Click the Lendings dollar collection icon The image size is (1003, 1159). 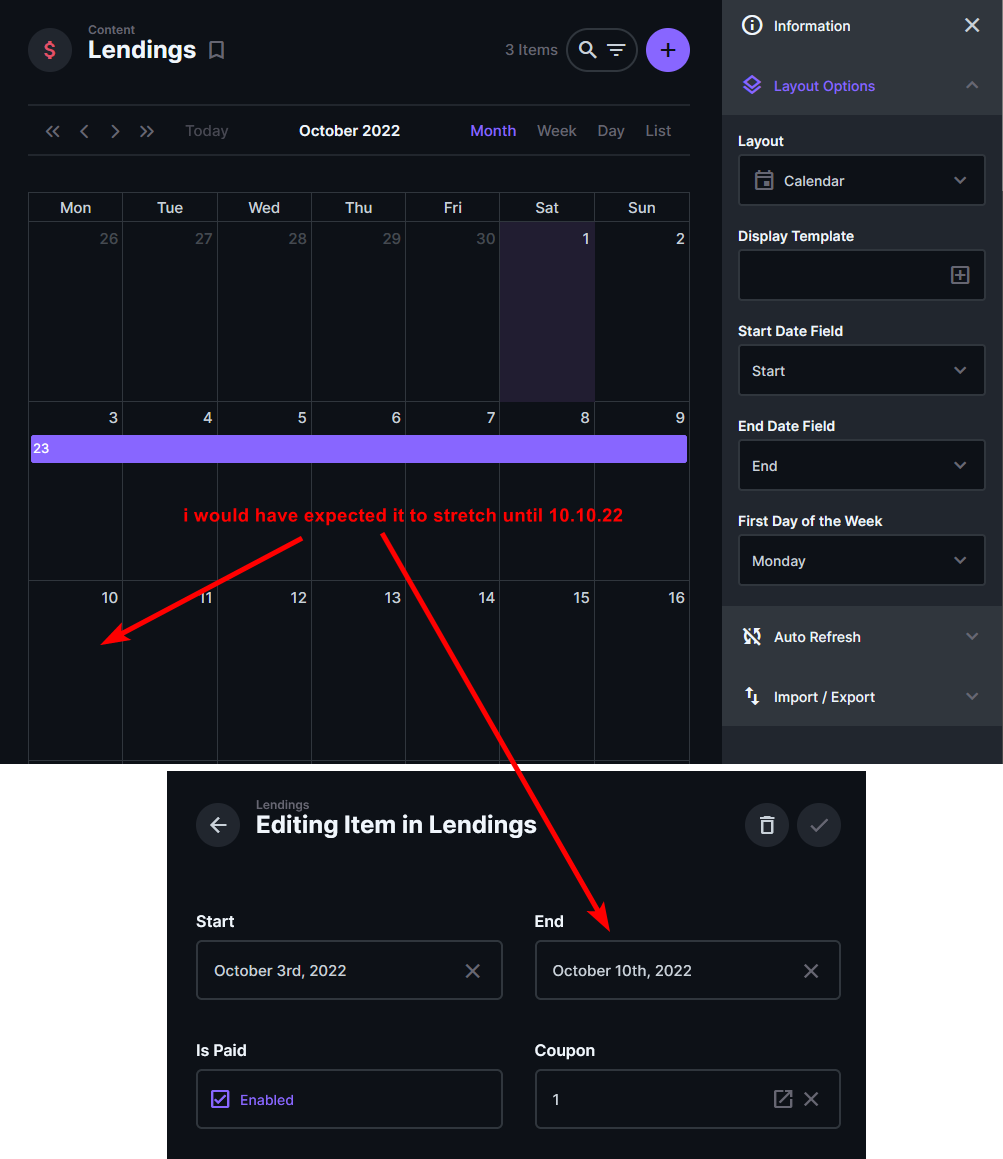point(49,49)
